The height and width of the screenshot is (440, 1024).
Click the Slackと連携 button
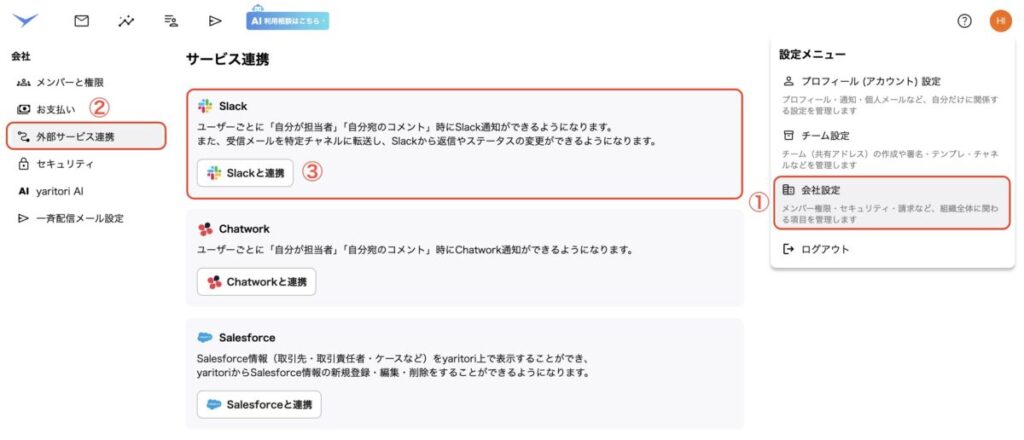point(245,173)
